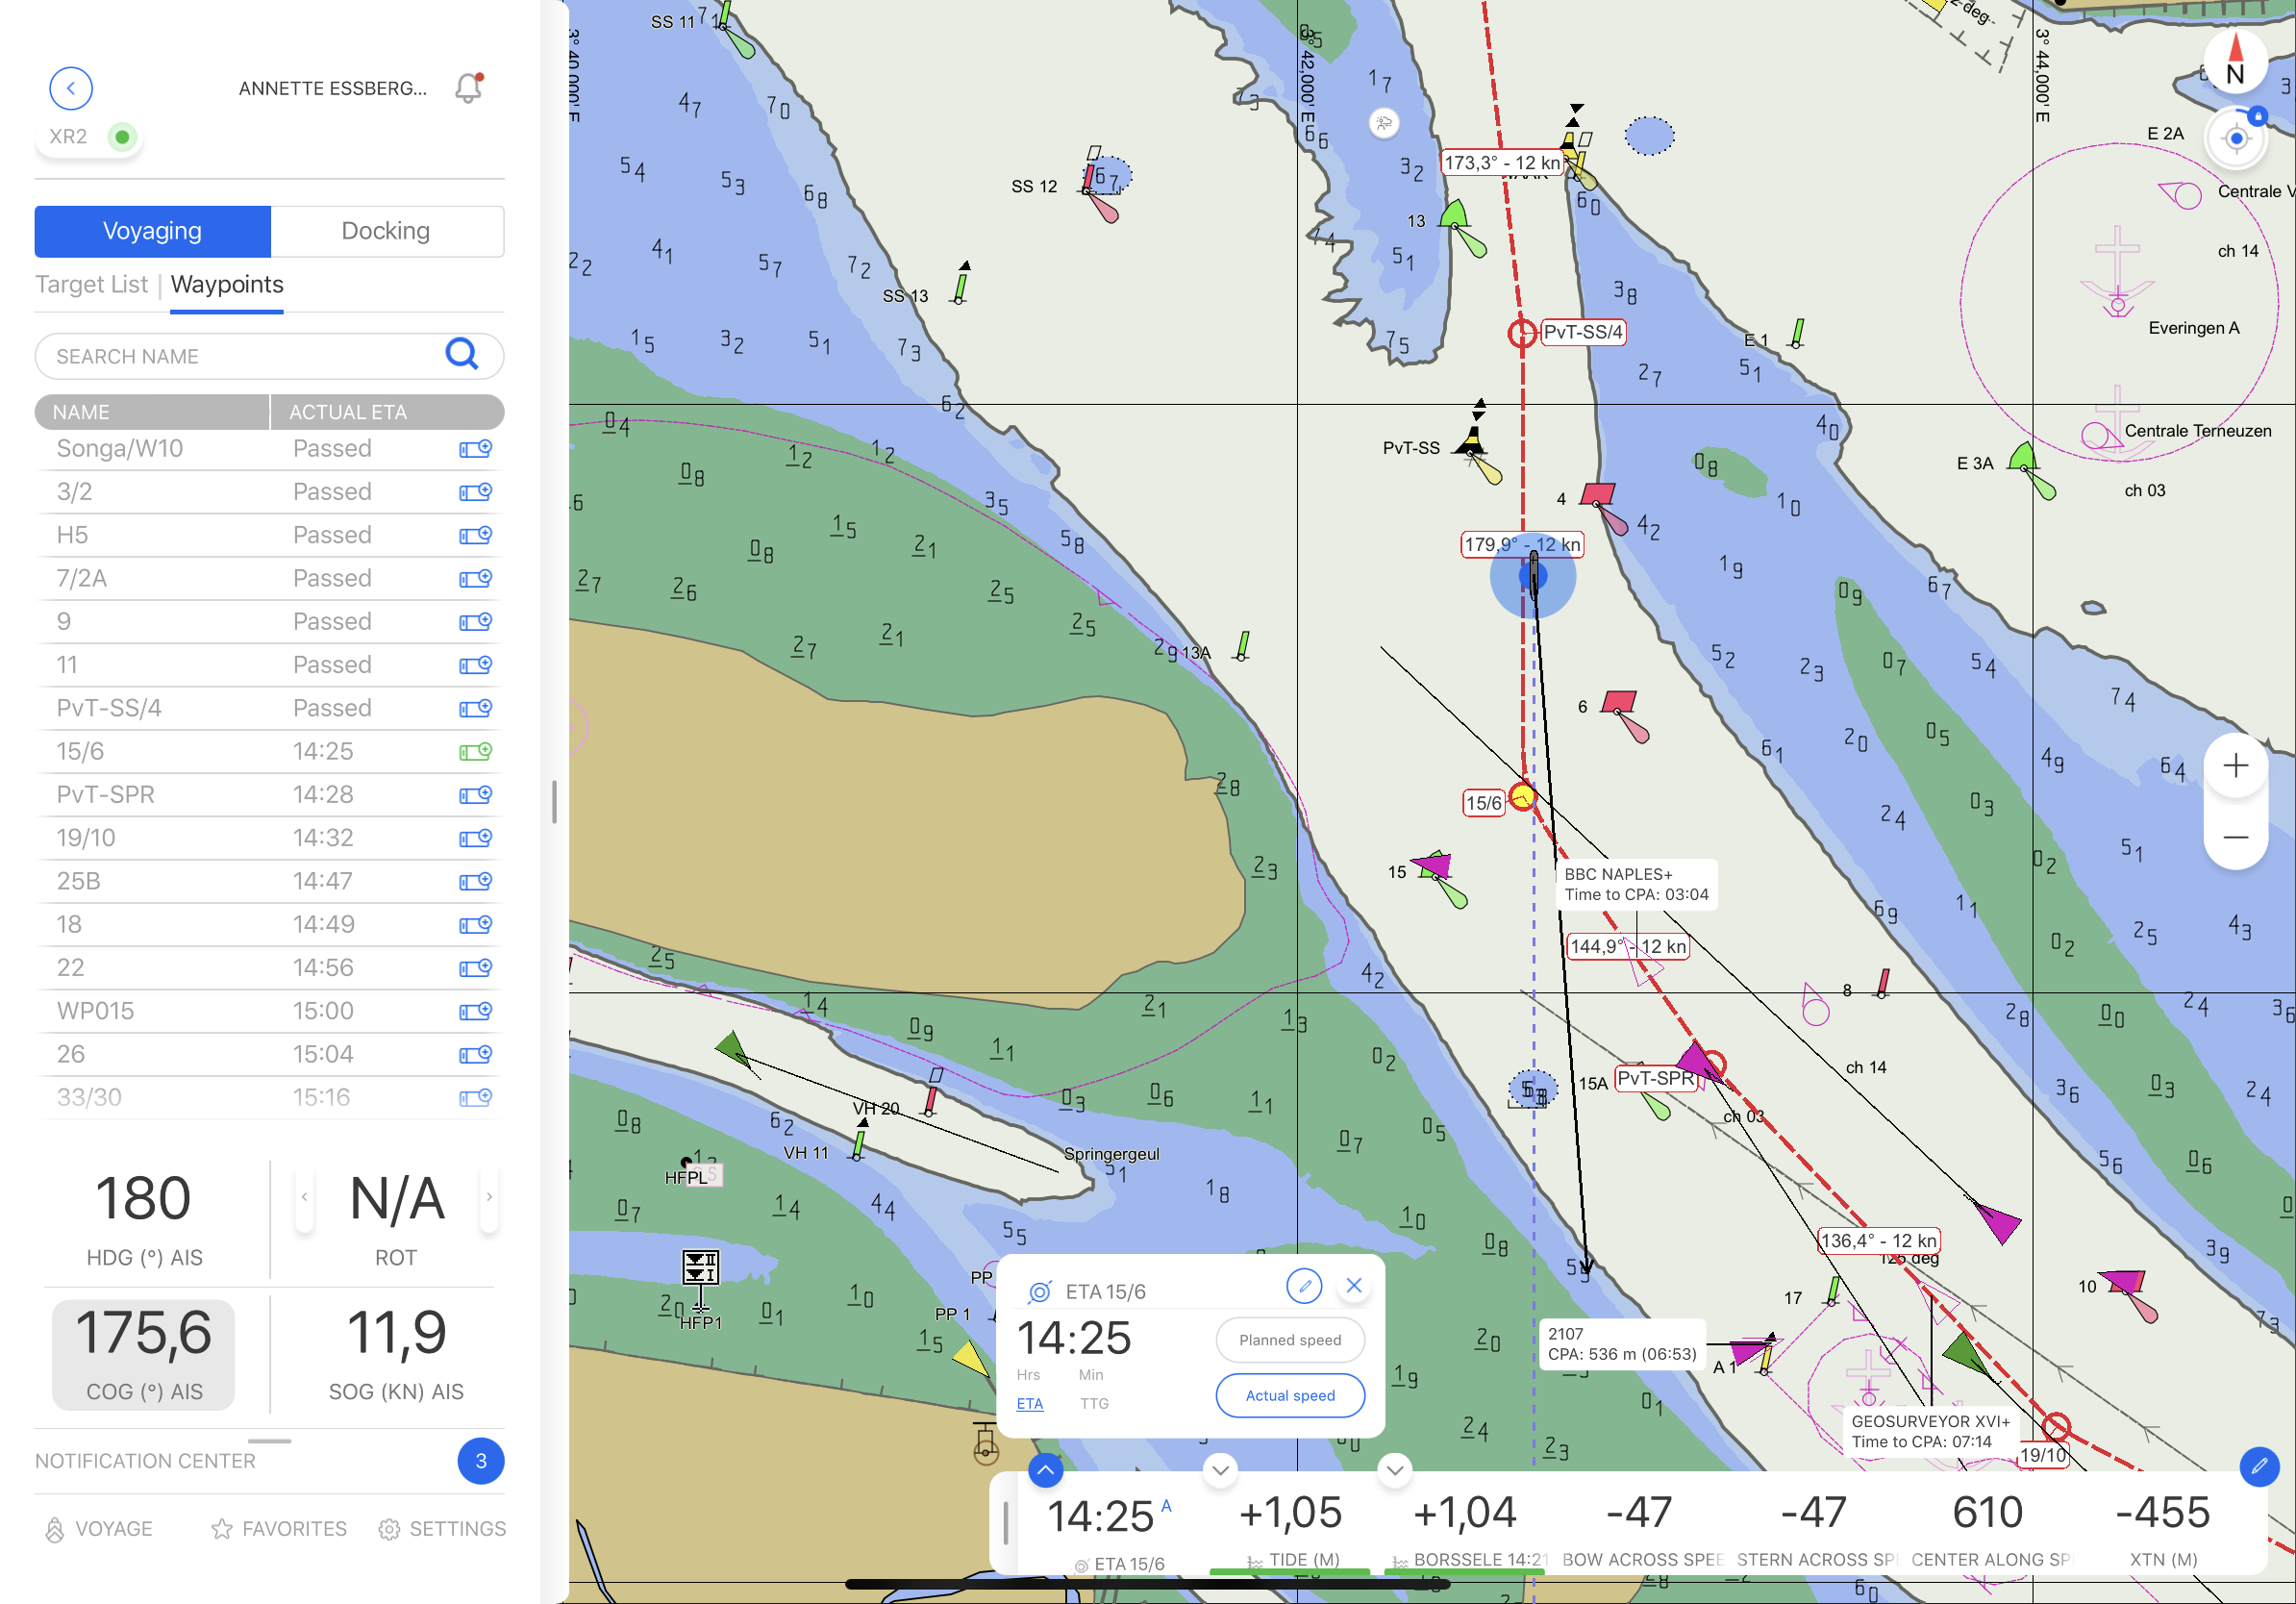
Task: Click the green ETA icon for 15/6
Action: 475,751
